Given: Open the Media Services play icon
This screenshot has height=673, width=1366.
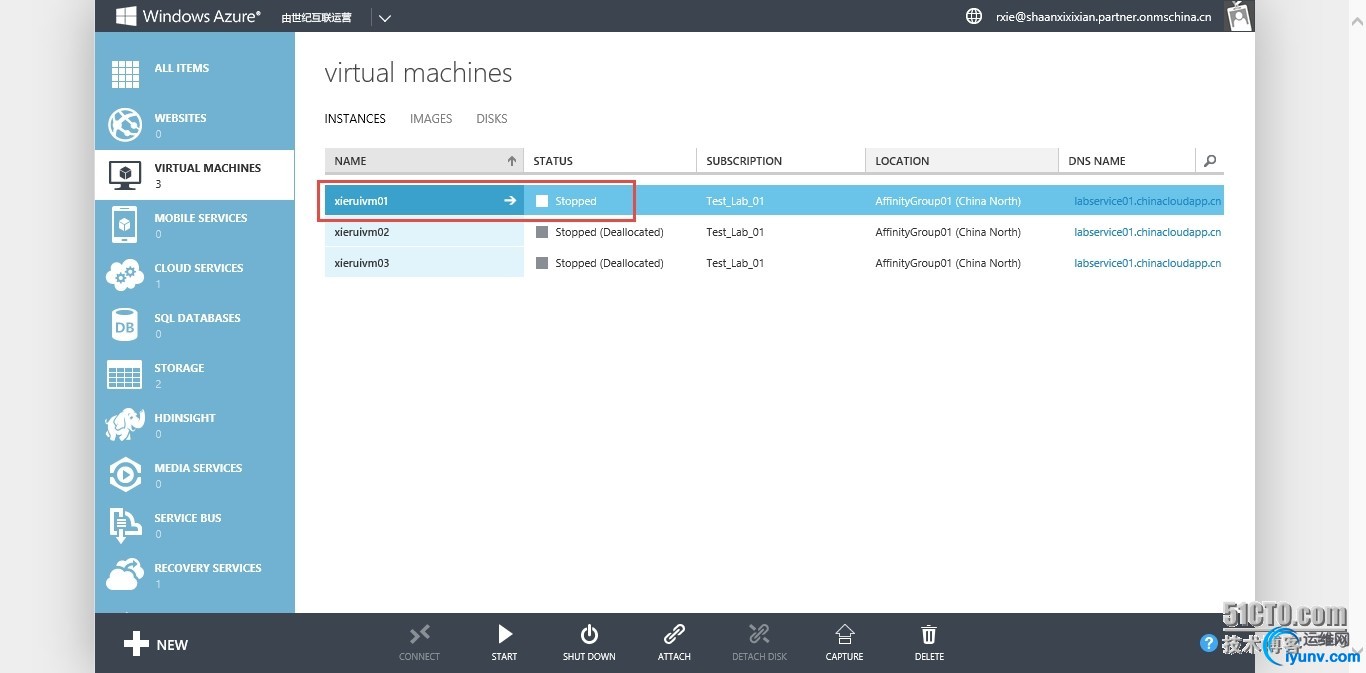Looking at the screenshot, I should [125, 475].
